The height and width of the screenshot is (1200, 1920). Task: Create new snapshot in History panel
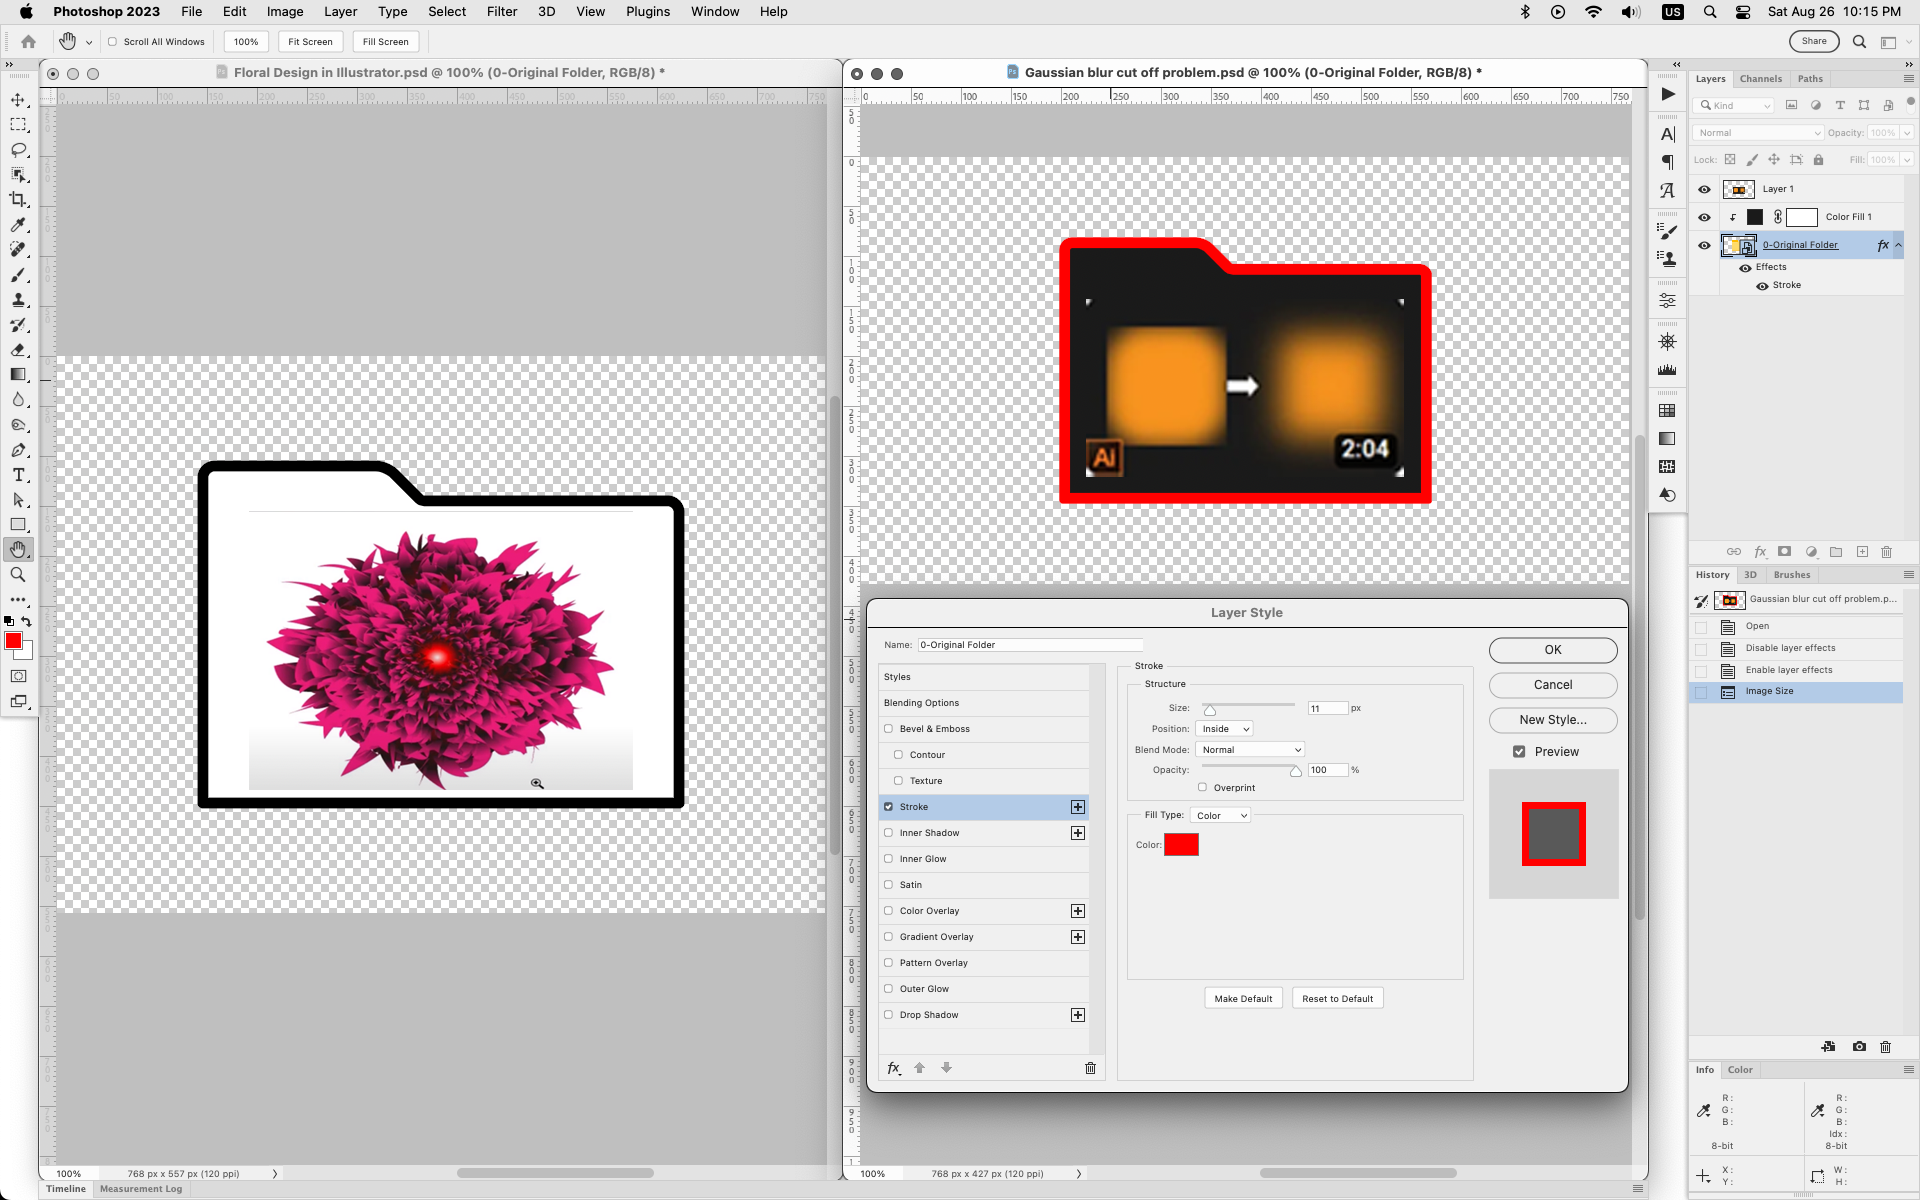(x=1859, y=1047)
